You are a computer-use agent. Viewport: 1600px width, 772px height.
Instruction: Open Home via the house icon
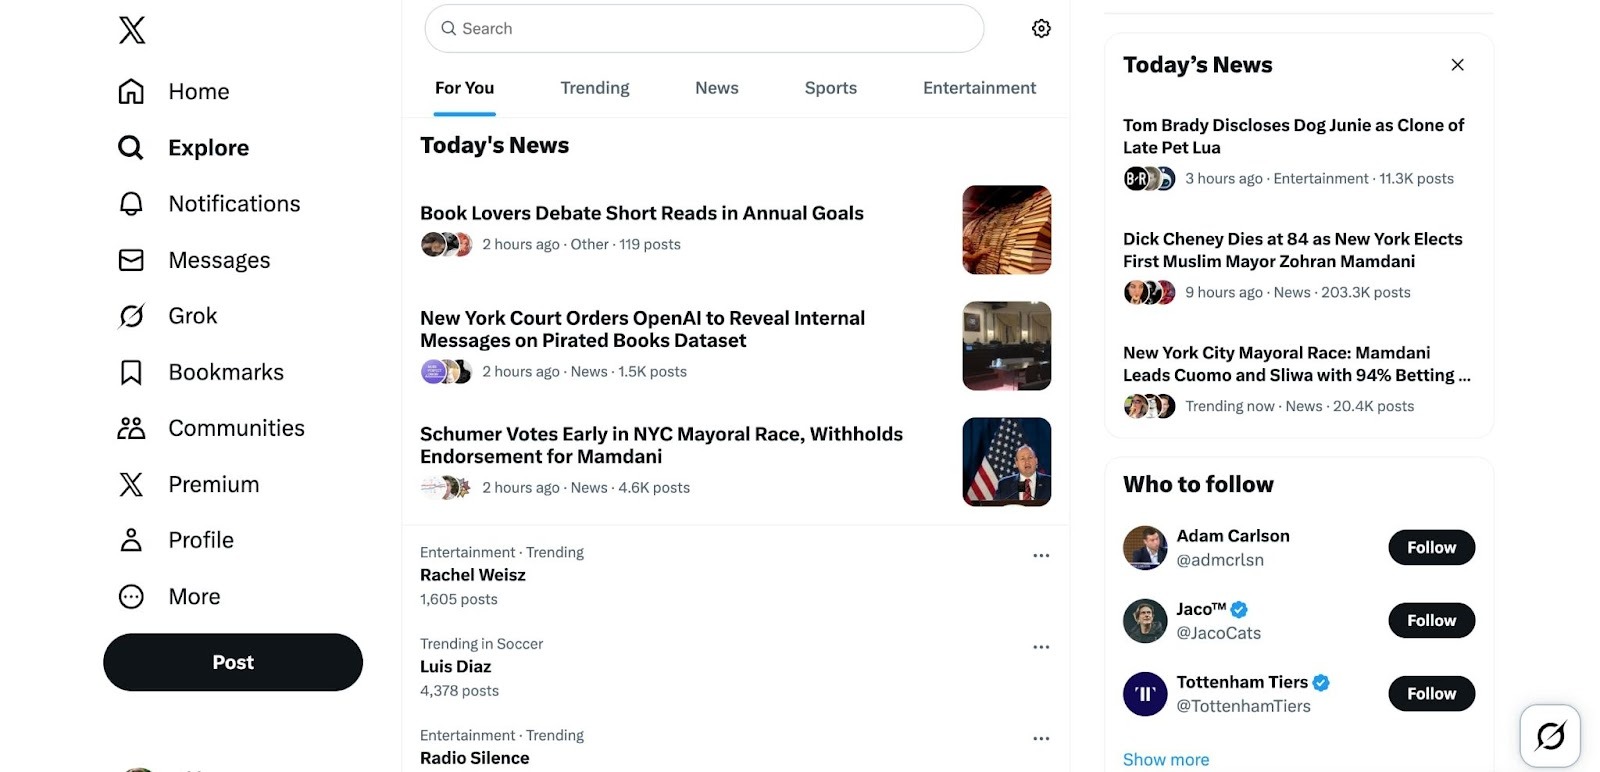pos(131,92)
